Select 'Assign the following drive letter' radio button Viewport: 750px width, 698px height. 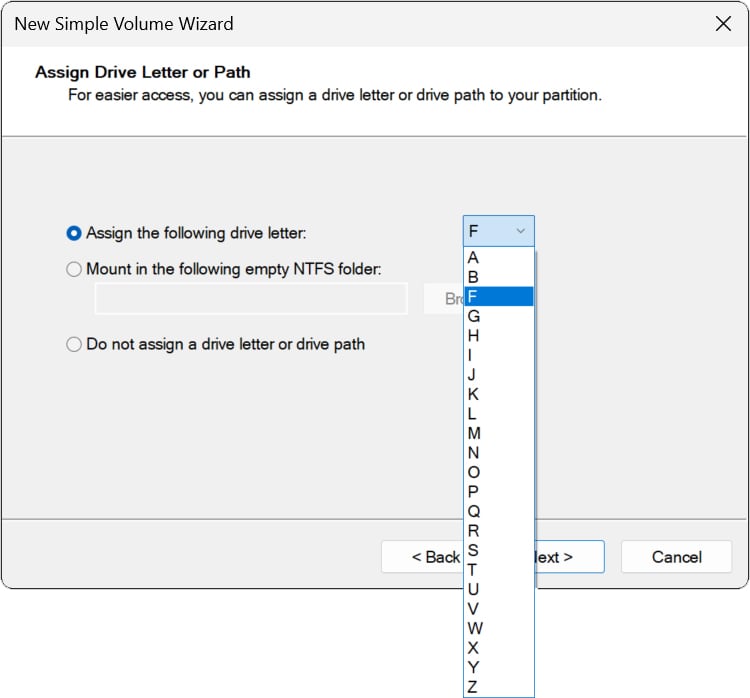click(x=74, y=233)
